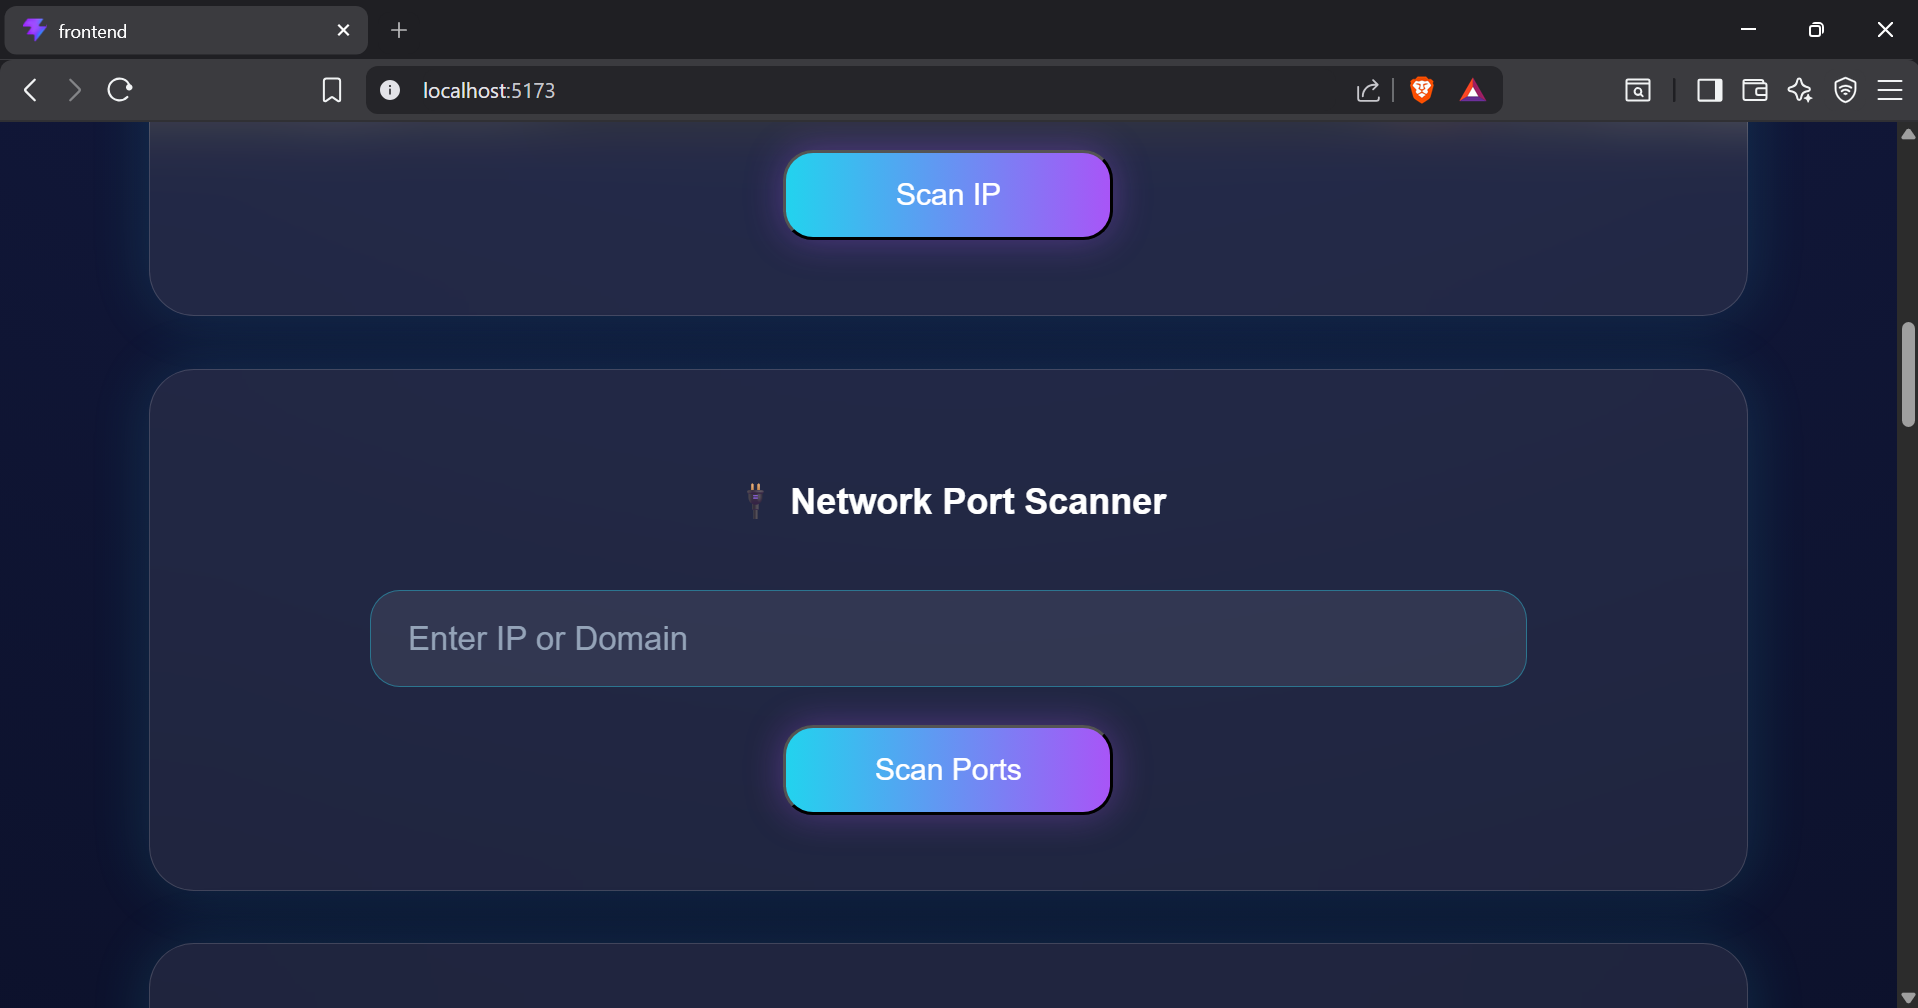Image resolution: width=1918 pixels, height=1008 pixels.
Task: Click the share page icon
Action: 1368,90
